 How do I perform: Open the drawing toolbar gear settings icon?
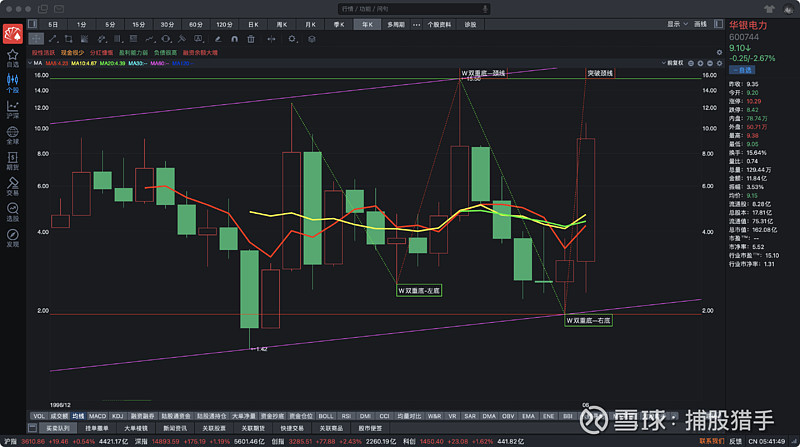292,39
